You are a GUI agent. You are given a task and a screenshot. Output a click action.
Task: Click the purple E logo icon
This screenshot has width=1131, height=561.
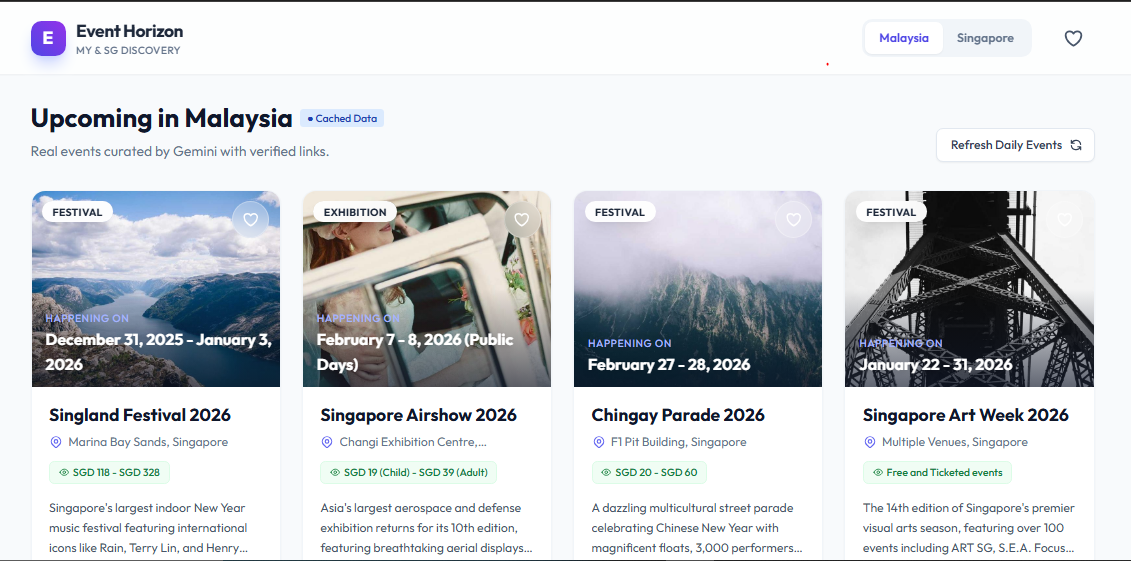(48, 38)
